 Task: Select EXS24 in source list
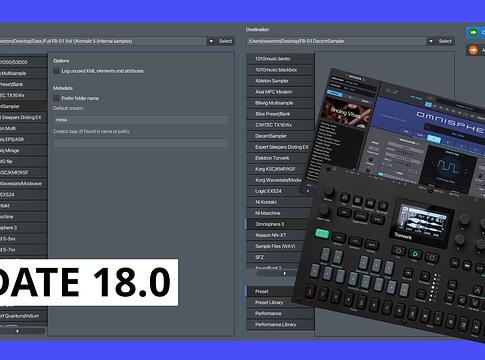pos(24,194)
